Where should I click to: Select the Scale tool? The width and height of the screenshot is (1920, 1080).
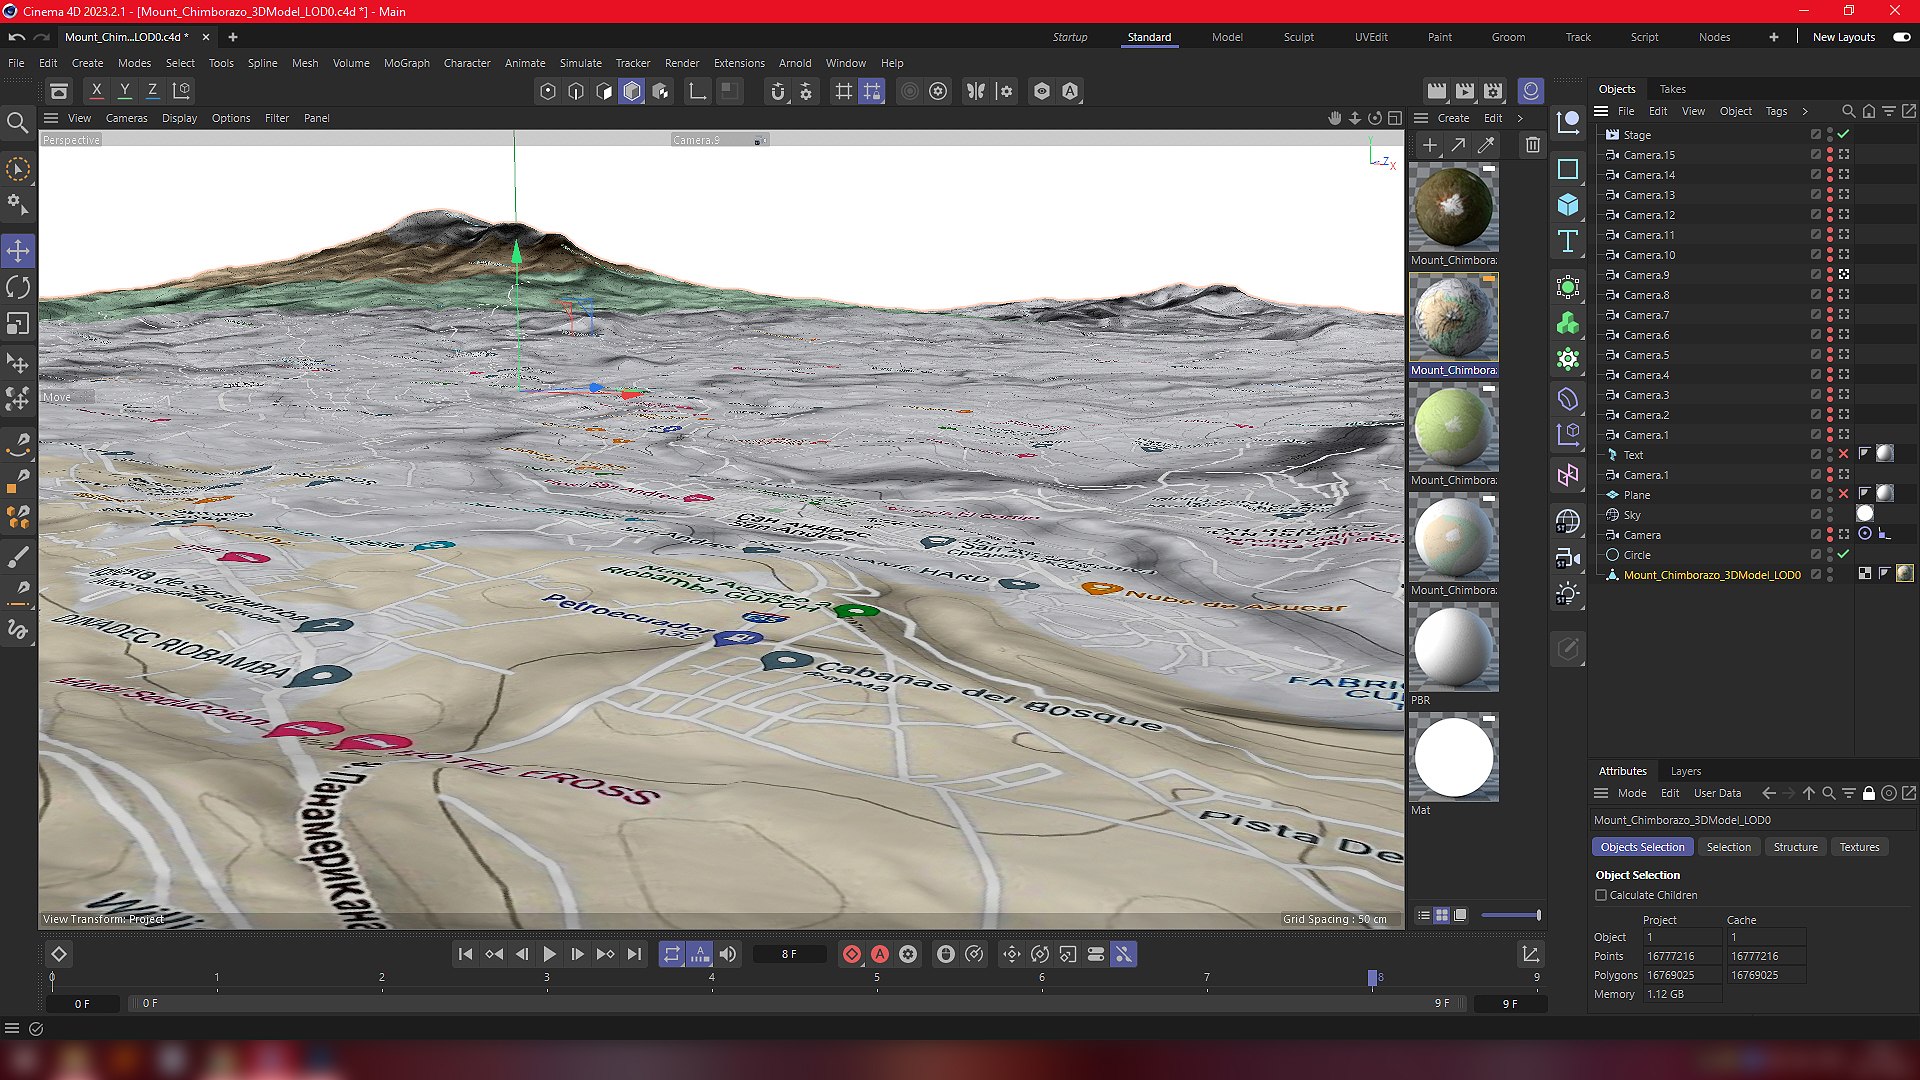pos(18,324)
